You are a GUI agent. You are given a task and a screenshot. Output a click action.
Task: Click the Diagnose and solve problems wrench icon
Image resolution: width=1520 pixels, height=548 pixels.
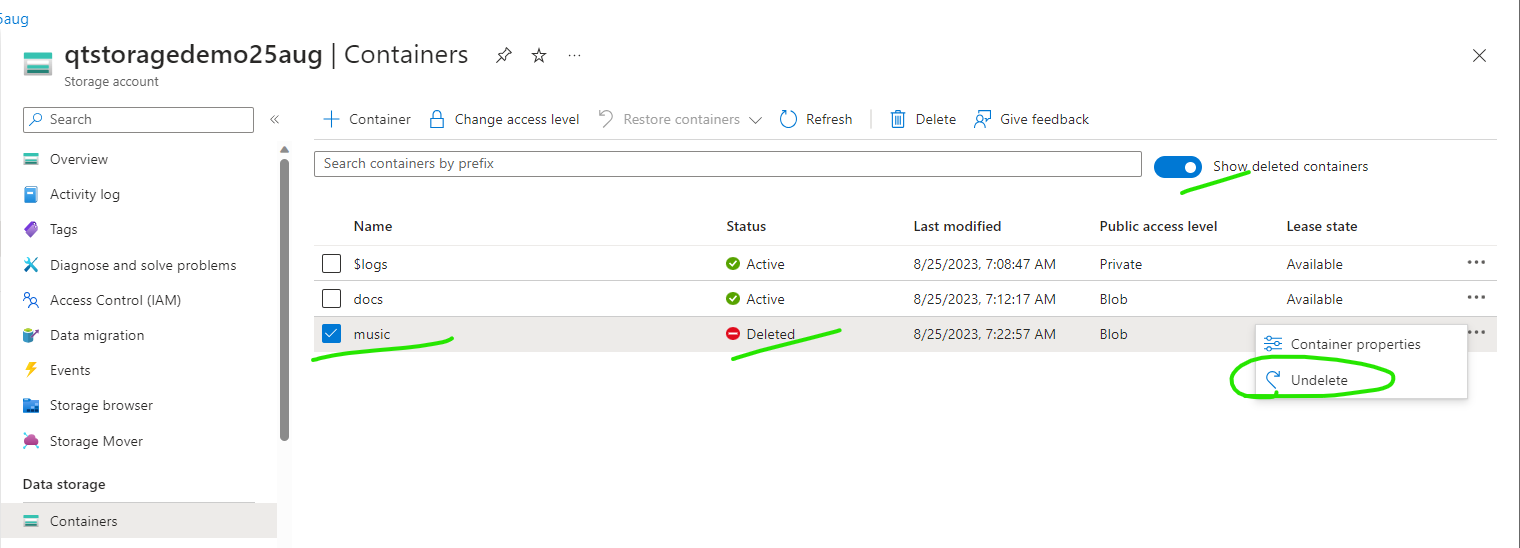click(32, 265)
